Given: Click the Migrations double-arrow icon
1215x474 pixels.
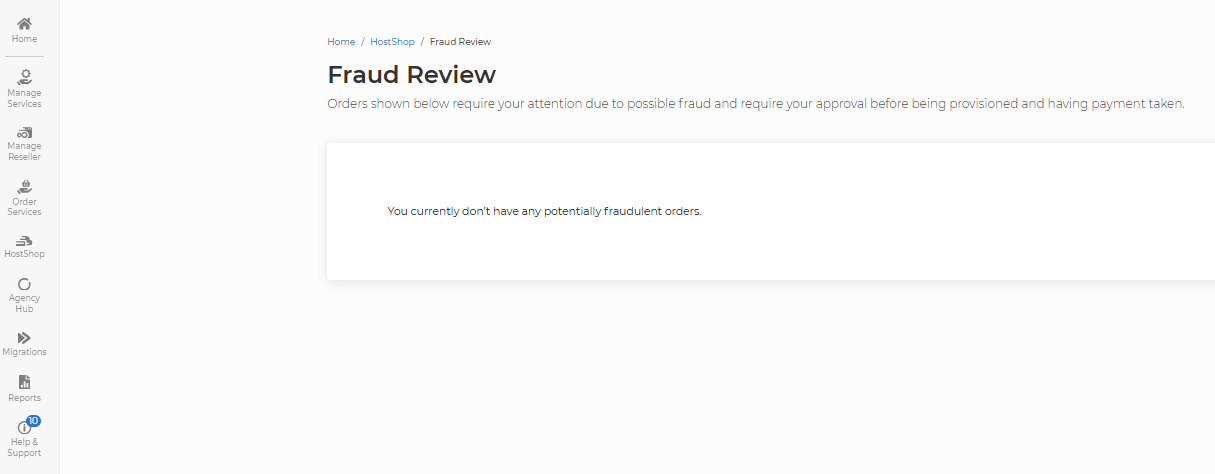Looking at the screenshot, I should [x=24, y=338].
